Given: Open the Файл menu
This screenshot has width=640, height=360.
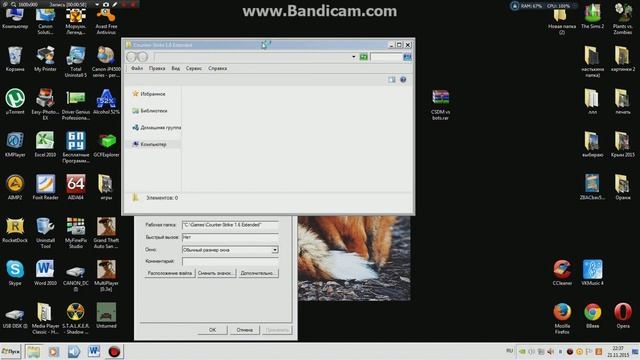Looking at the screenshot, I should (x=137, y=68).
